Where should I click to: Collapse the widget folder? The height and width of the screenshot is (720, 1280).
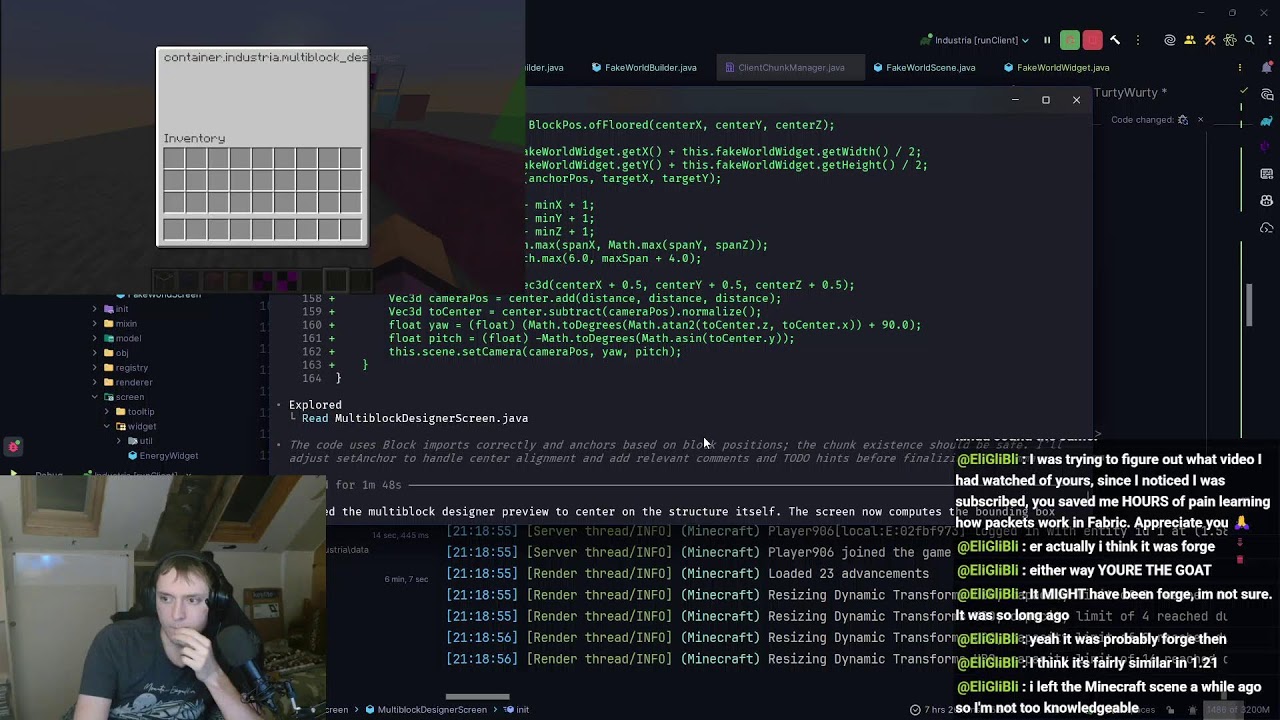(108, 426)
